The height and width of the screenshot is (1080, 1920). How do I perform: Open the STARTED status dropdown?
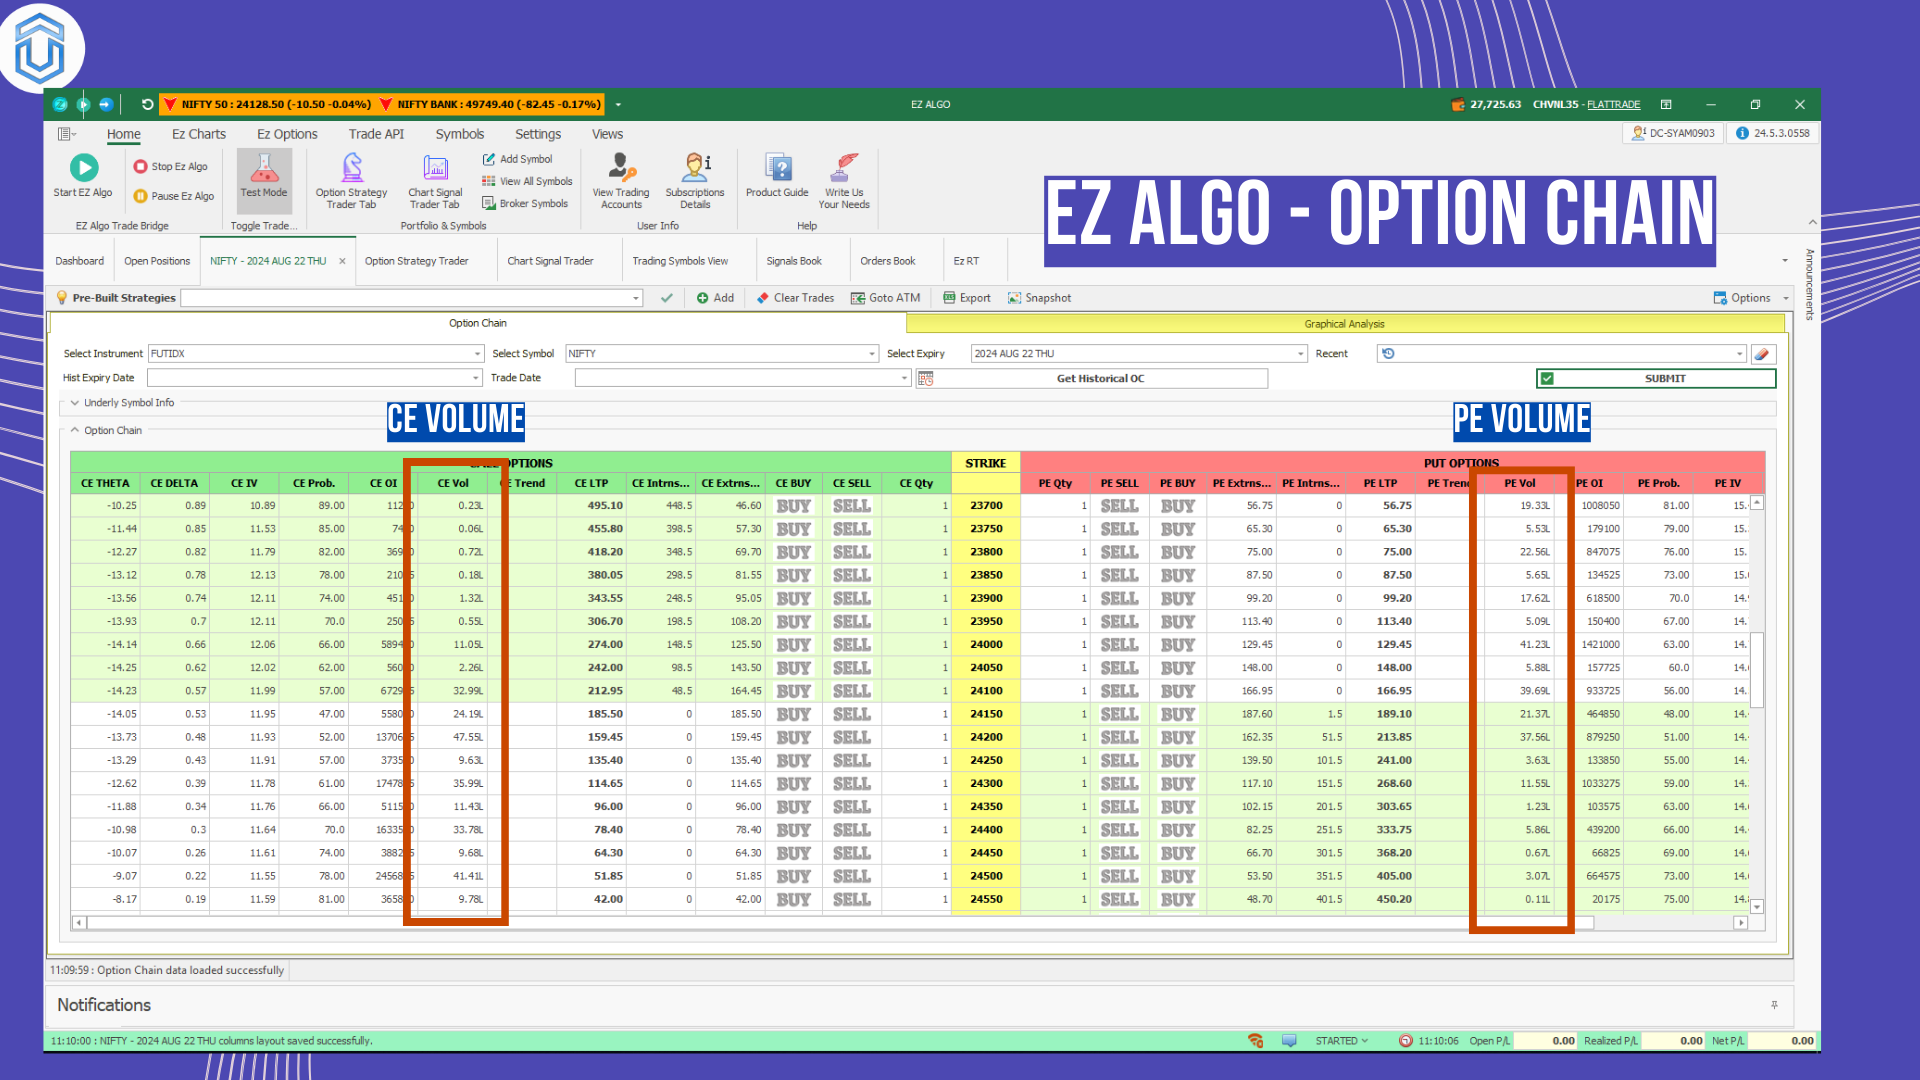[1342, 1041]
